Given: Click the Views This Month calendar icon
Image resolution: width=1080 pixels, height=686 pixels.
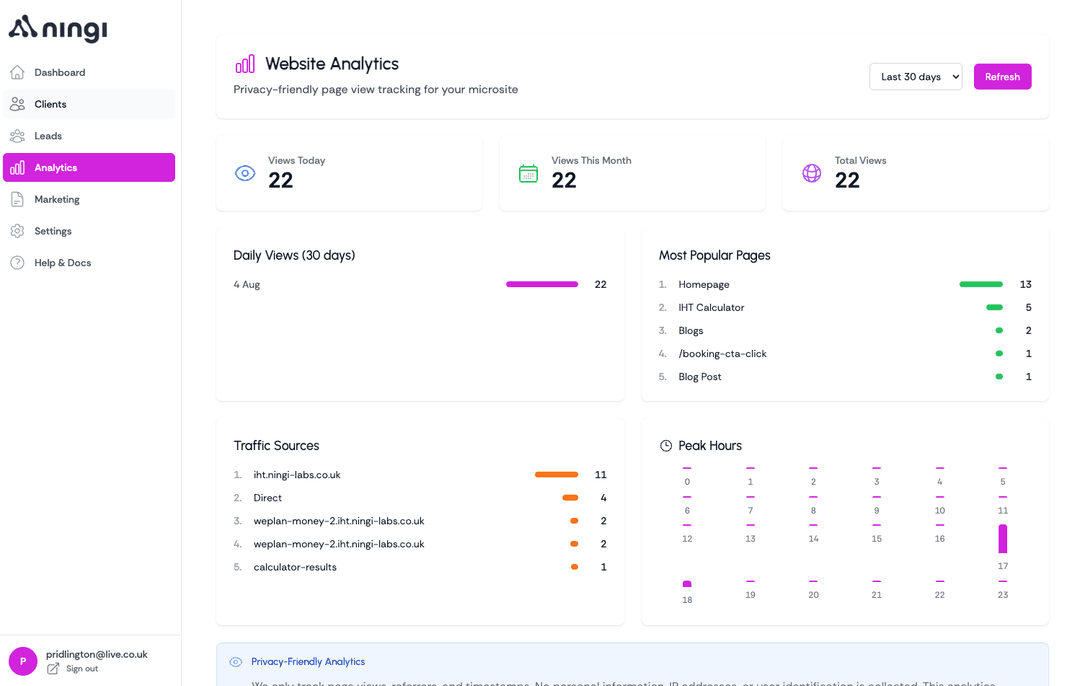Looking at the screenshot, I should 528,173.
